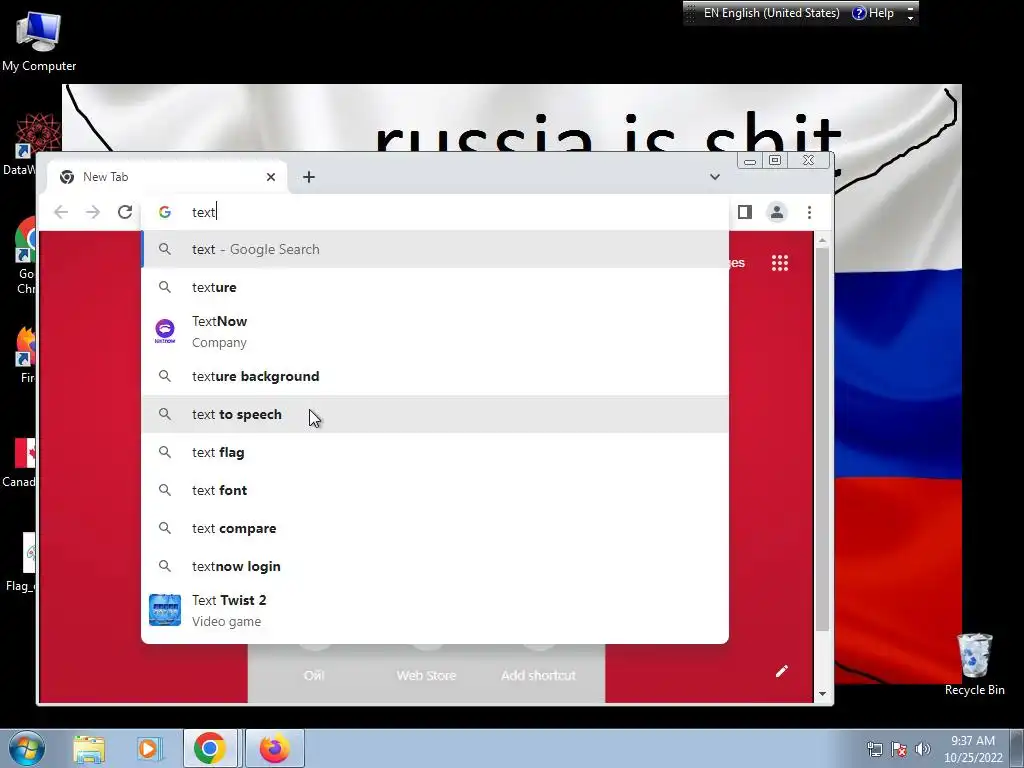1024x768 pixels.
Task: Click Chrome's forward navigation arrow
Action: [x=93, y=212]
